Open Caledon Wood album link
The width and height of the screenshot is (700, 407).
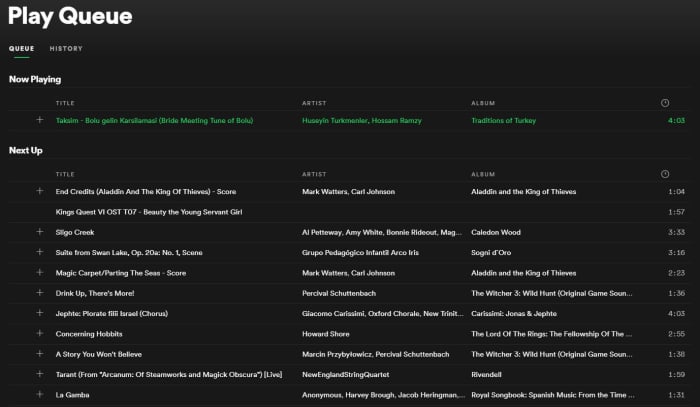click(x=499, y=232)
